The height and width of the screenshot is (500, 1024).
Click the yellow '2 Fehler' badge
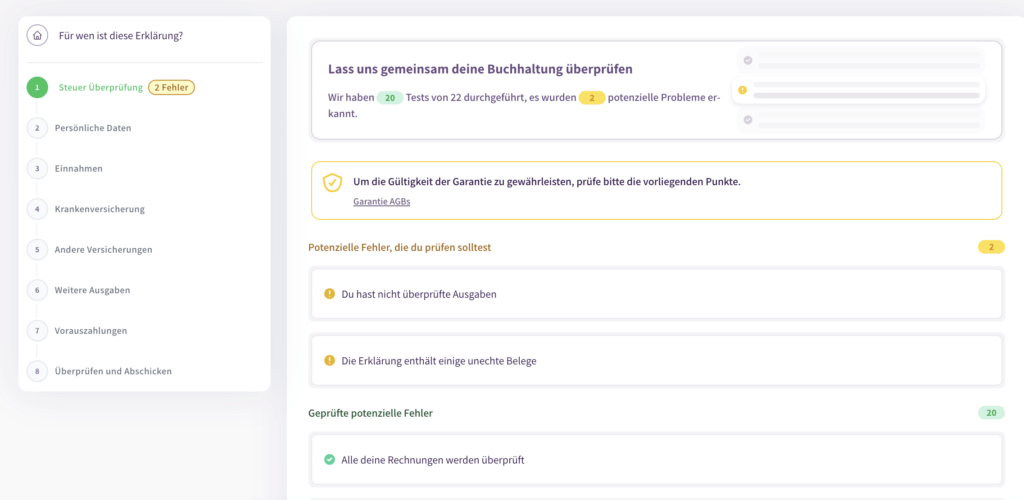tap(171, 87)
